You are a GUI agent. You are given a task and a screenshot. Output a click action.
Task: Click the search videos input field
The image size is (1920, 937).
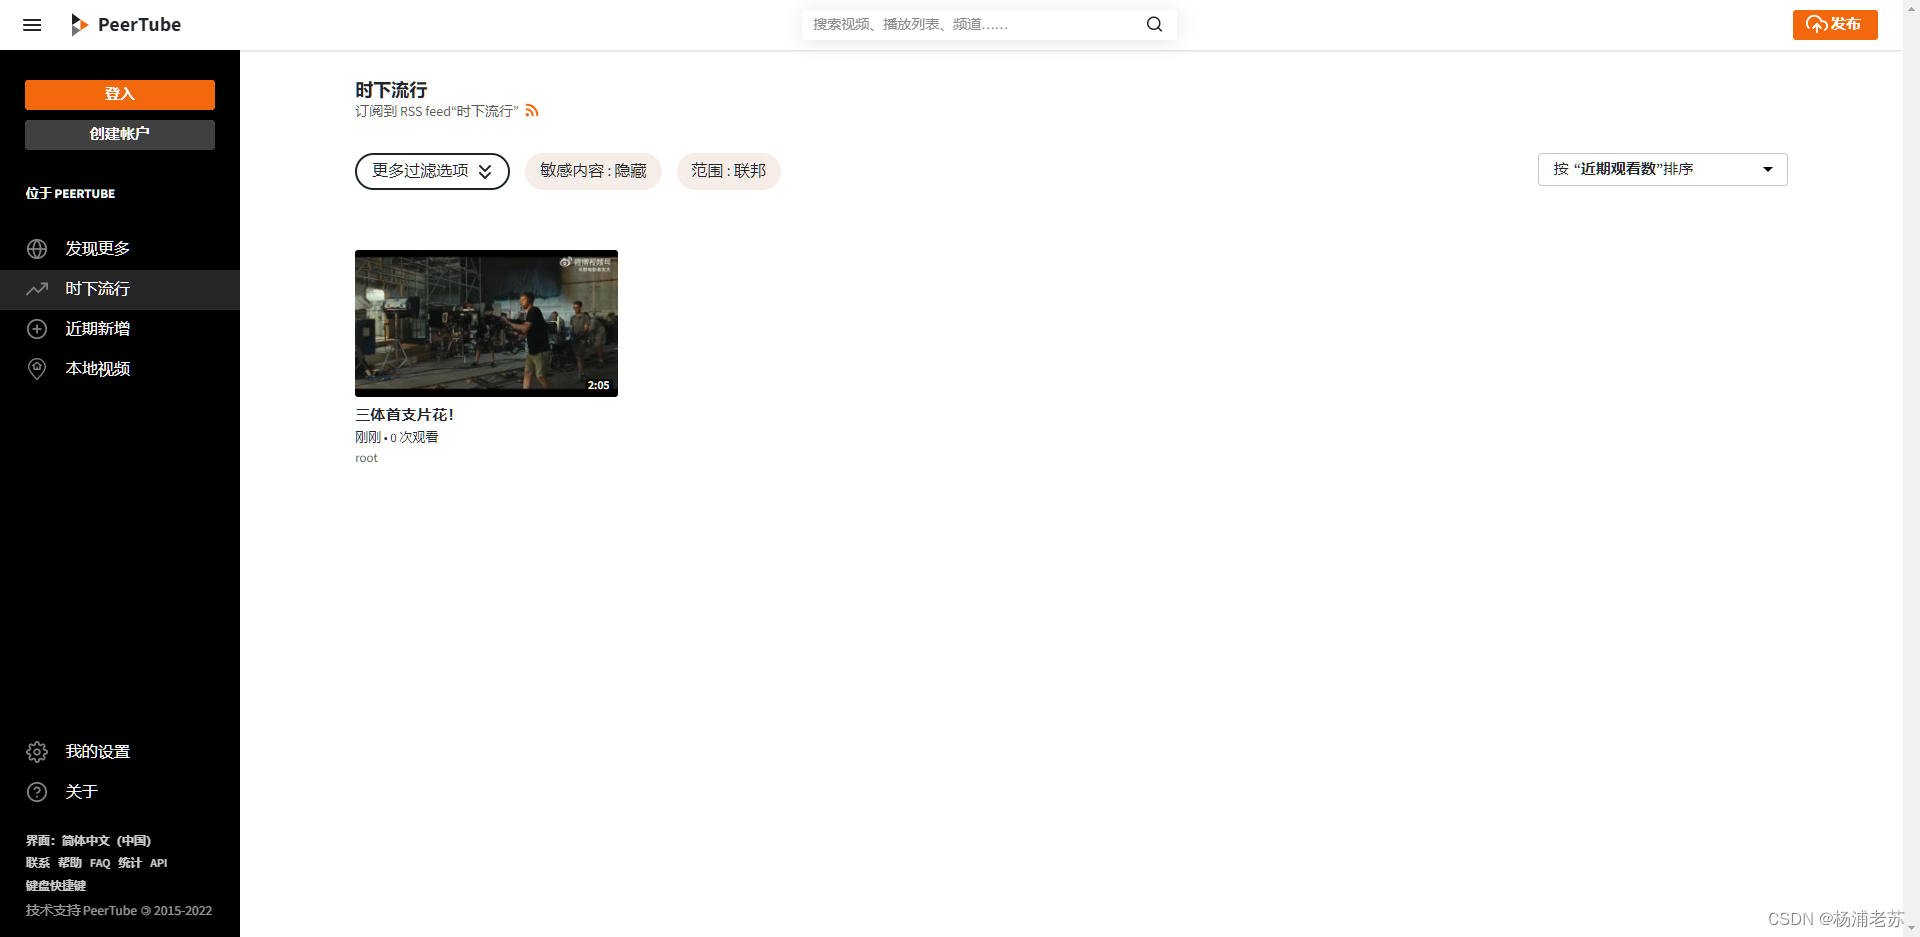click(x=972, y=24)
